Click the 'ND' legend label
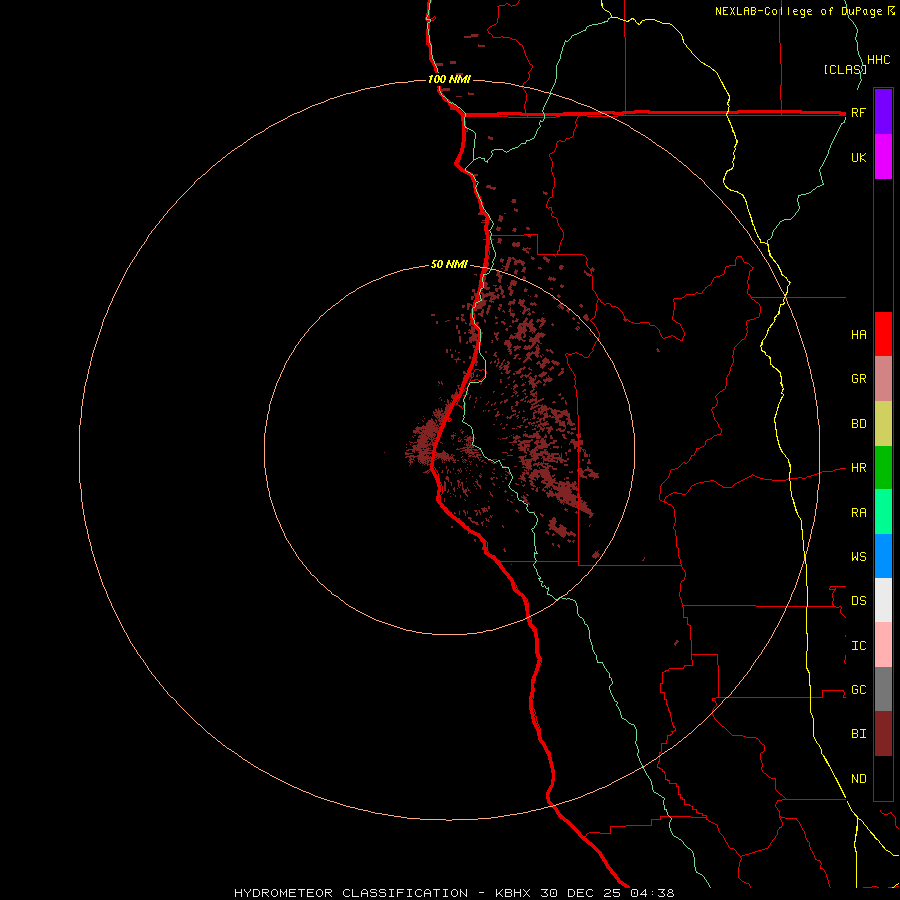 click(x=858, y=778)
